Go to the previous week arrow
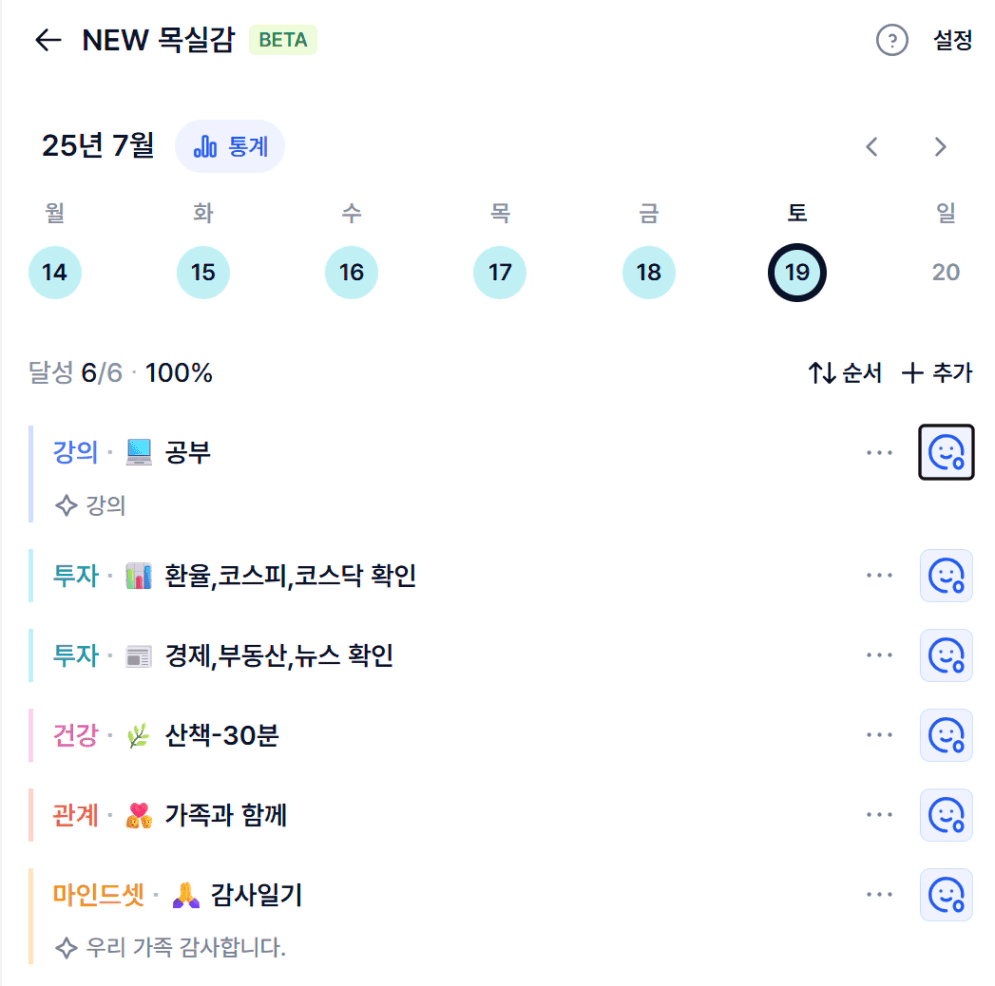This screenshot has height=986, width=995. (873, 147)
